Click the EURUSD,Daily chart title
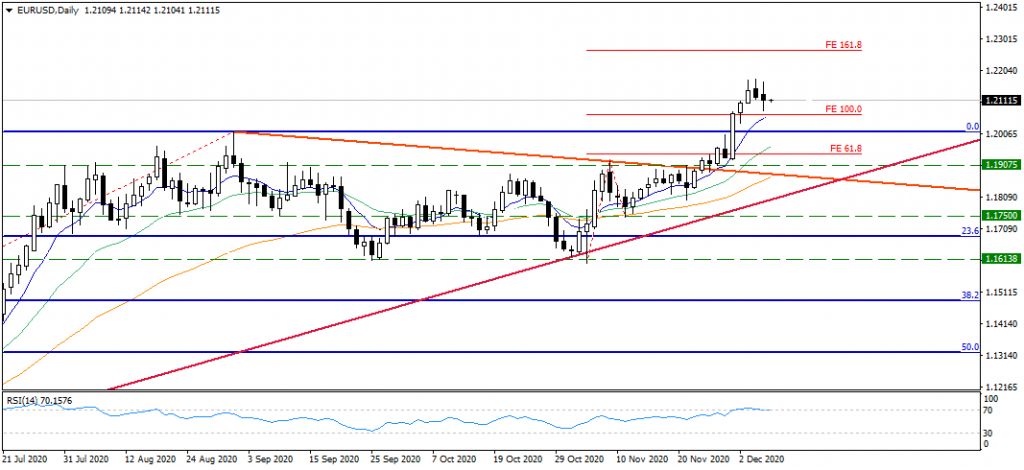 point(38,7)
